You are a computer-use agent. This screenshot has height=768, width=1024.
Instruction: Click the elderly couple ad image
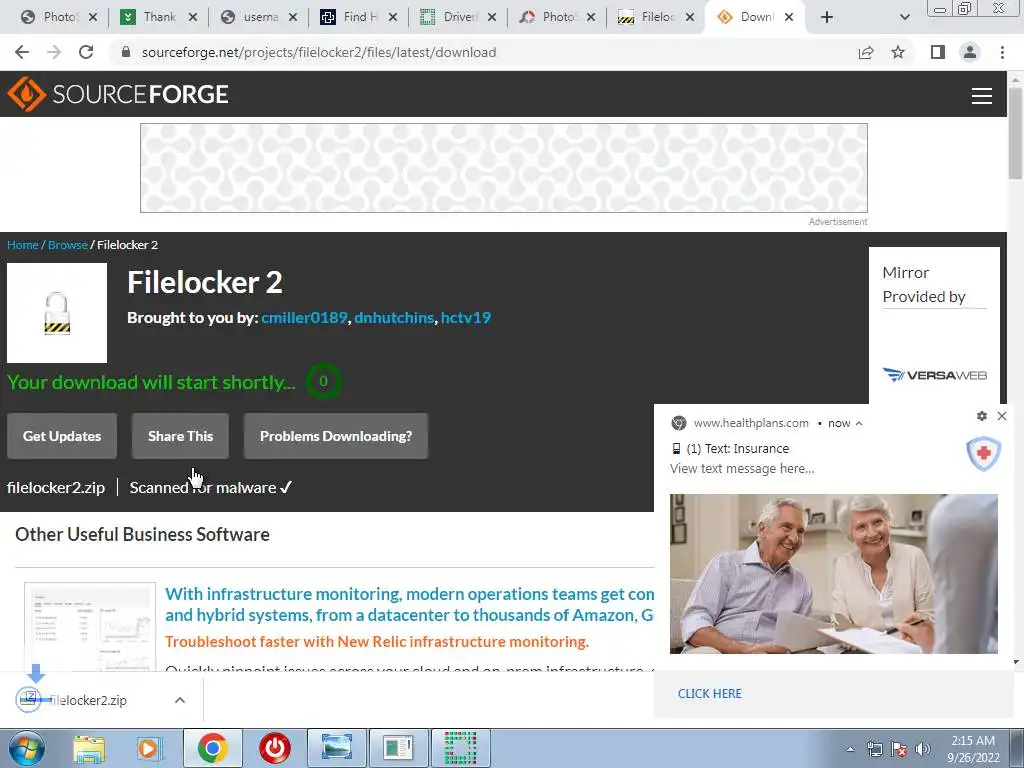coord(833,573)
